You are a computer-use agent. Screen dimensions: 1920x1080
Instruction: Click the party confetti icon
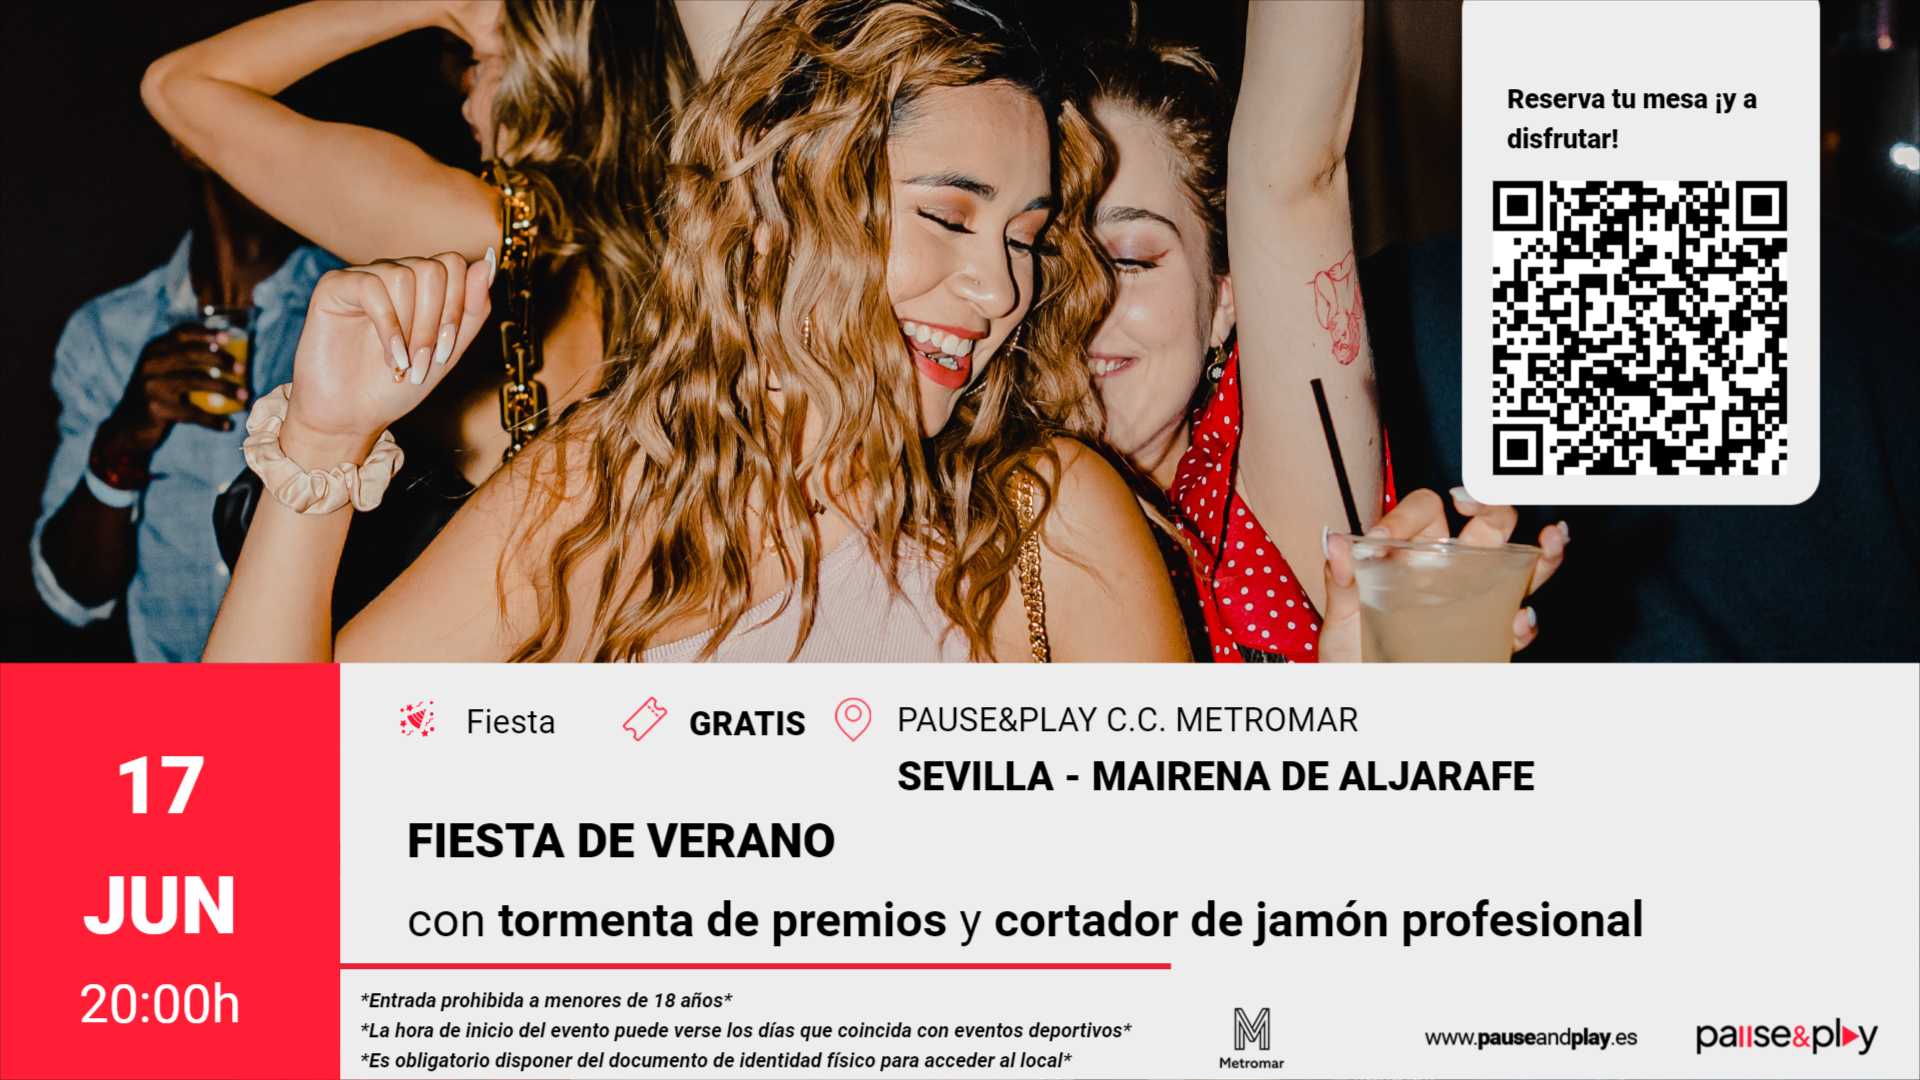click(x=417, y=719)
